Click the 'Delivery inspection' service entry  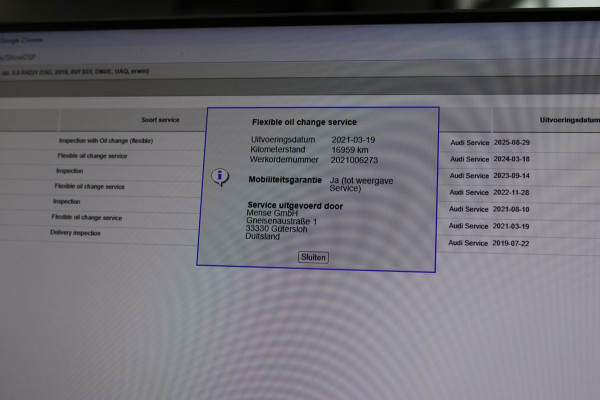click(75, 233)
